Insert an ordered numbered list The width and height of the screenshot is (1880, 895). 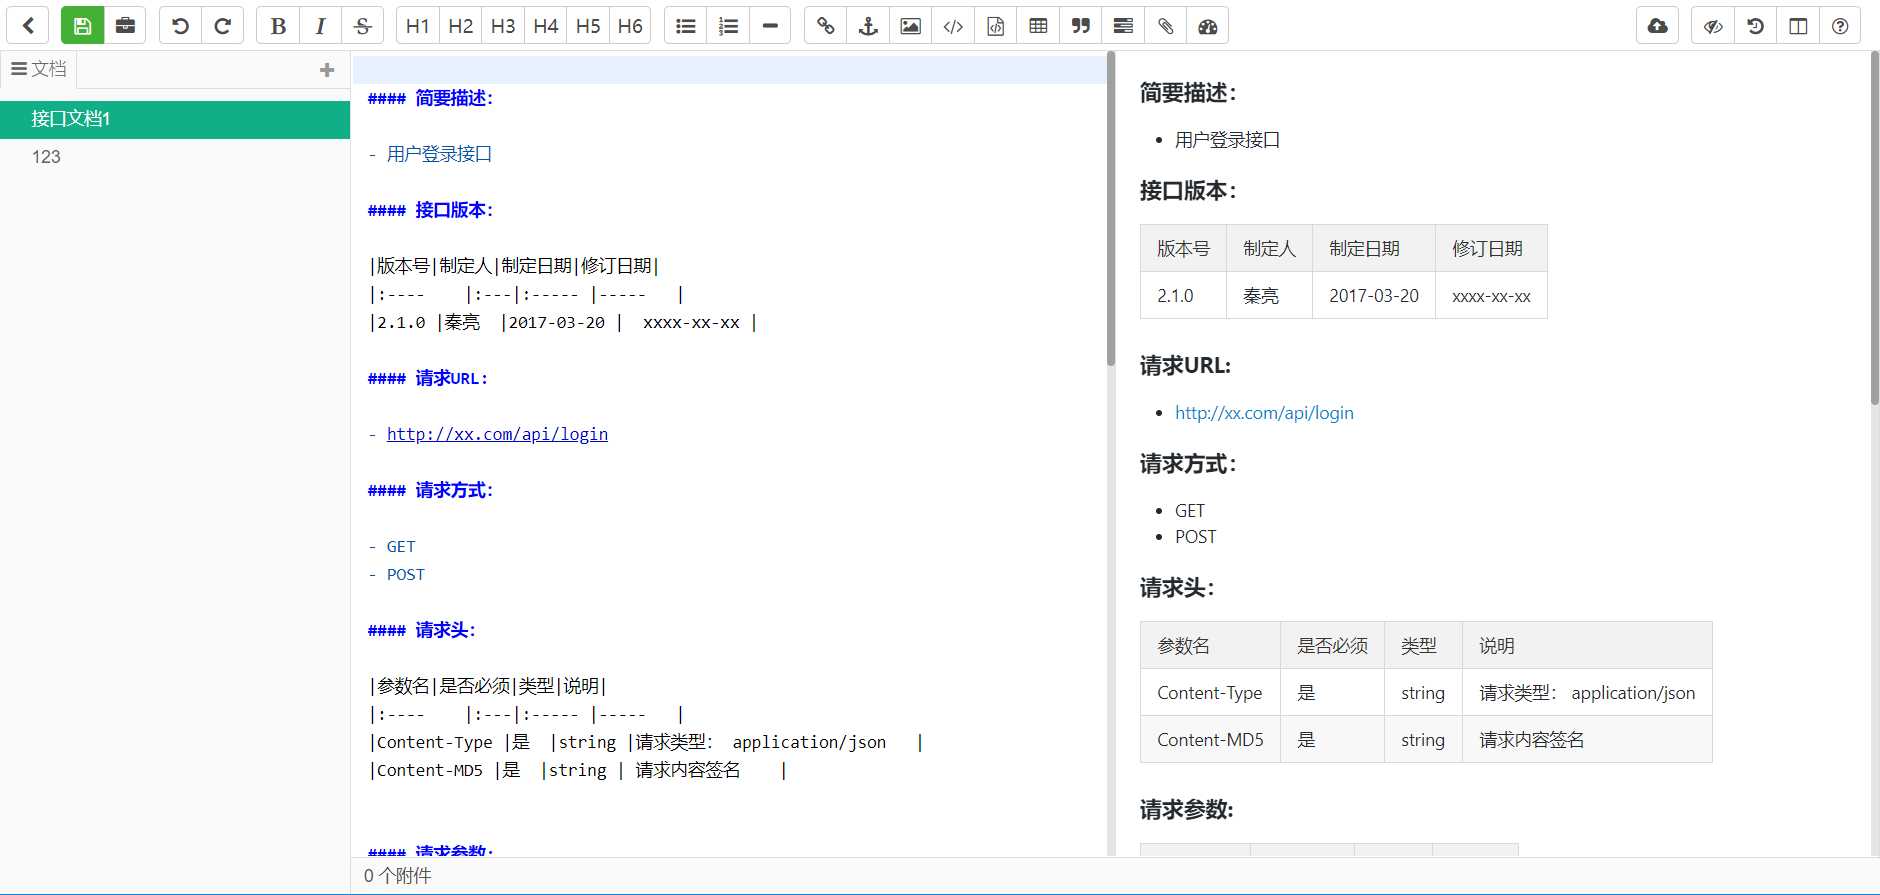click(x=728, y=26)
